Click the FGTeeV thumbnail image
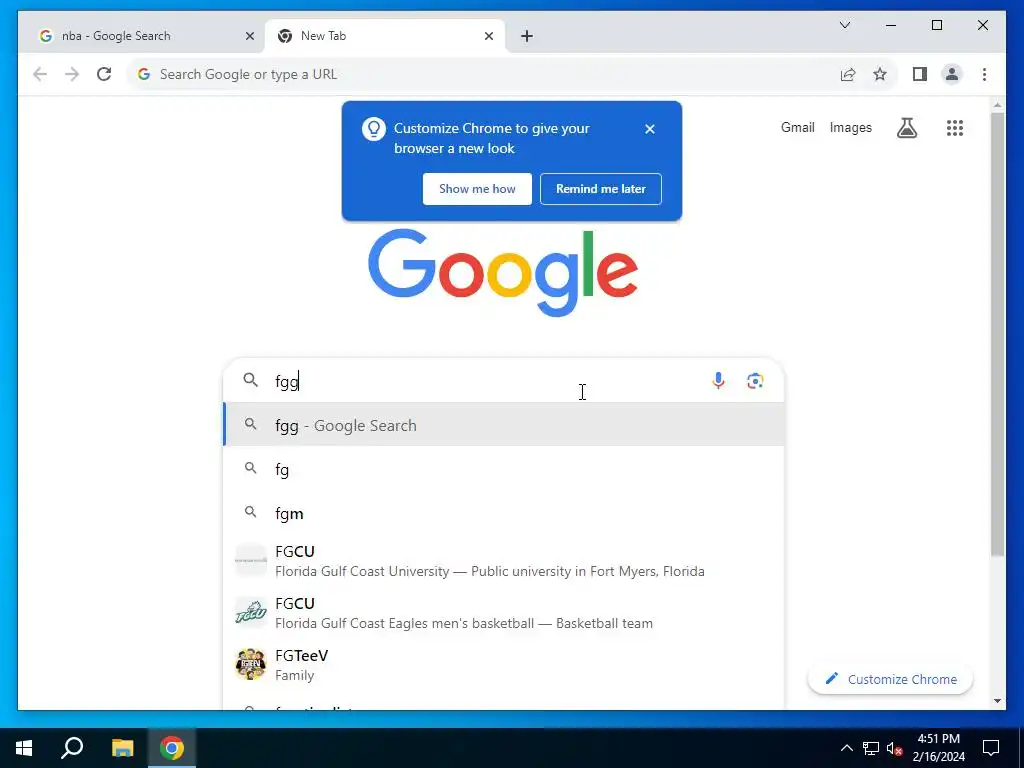Viewport: 1024px width, 768px height. 251,665
